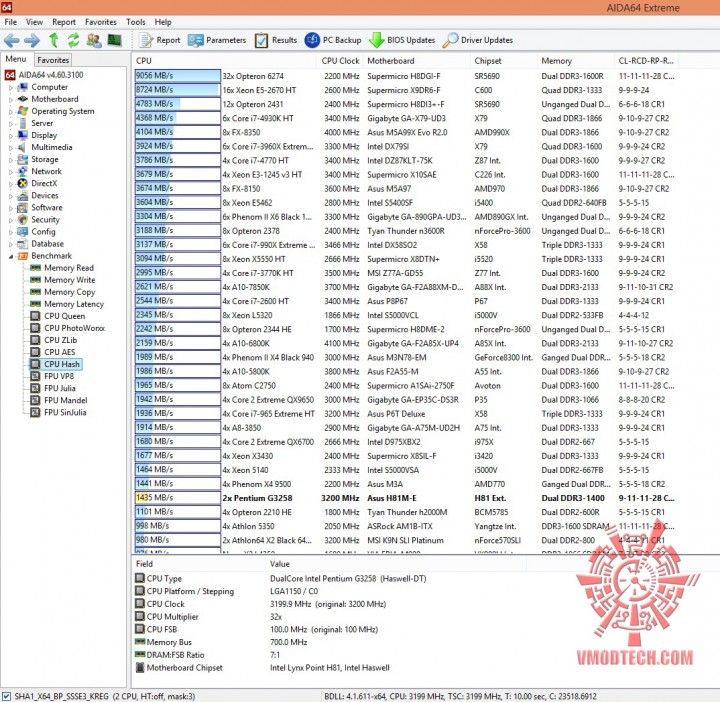This screenshot has width=720, height=702.
Task: Open the Report menu
Action: [64, 22]
